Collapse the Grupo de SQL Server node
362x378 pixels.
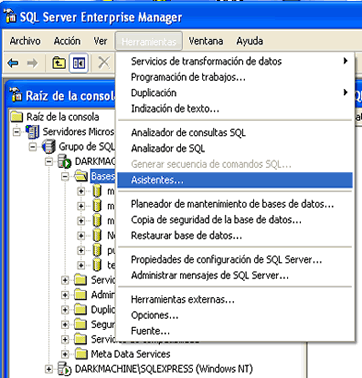tap(33, 146)
